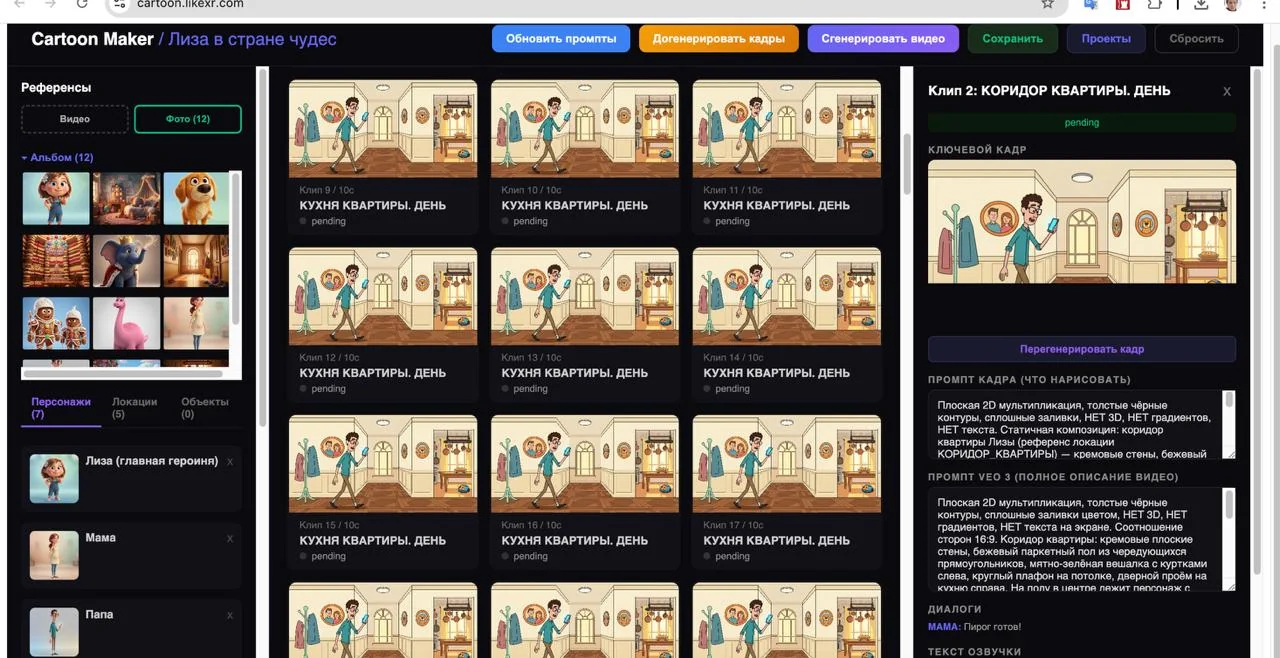Select the Клип 12 card
This screenshot has height=658, width=1280.
point(383,325)
